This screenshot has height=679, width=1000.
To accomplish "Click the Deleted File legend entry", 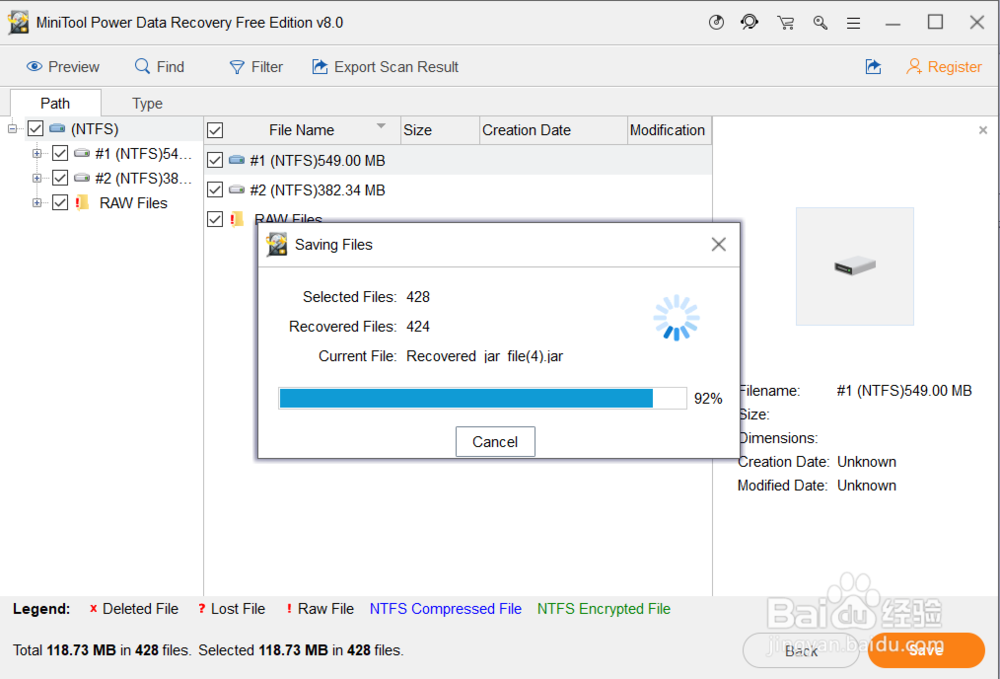I will click(x=134, y=609).
